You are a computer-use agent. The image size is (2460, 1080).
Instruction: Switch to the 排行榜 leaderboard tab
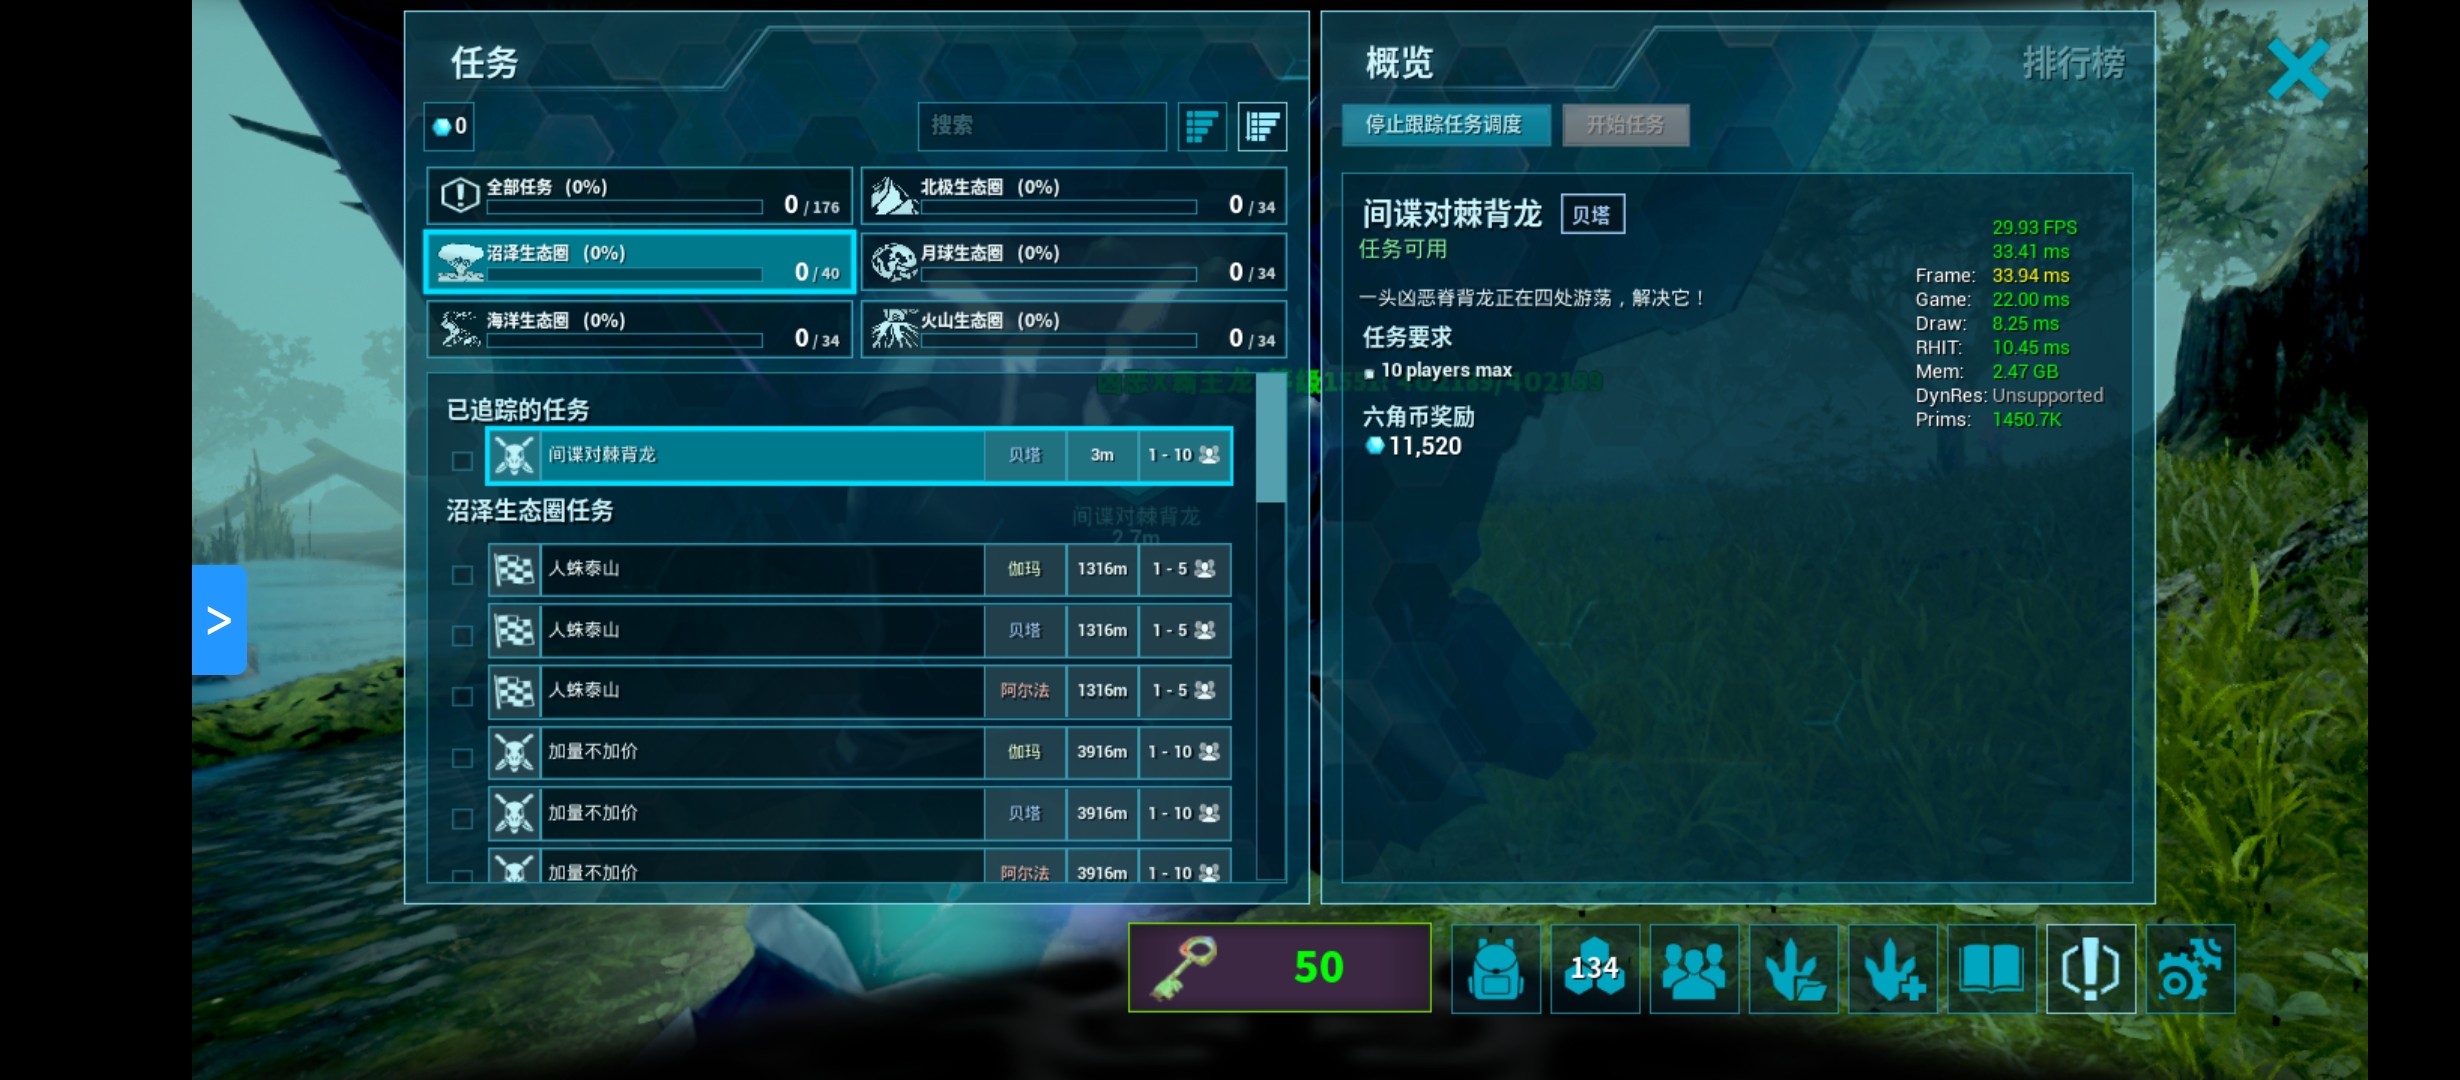tap(2074, 63)
